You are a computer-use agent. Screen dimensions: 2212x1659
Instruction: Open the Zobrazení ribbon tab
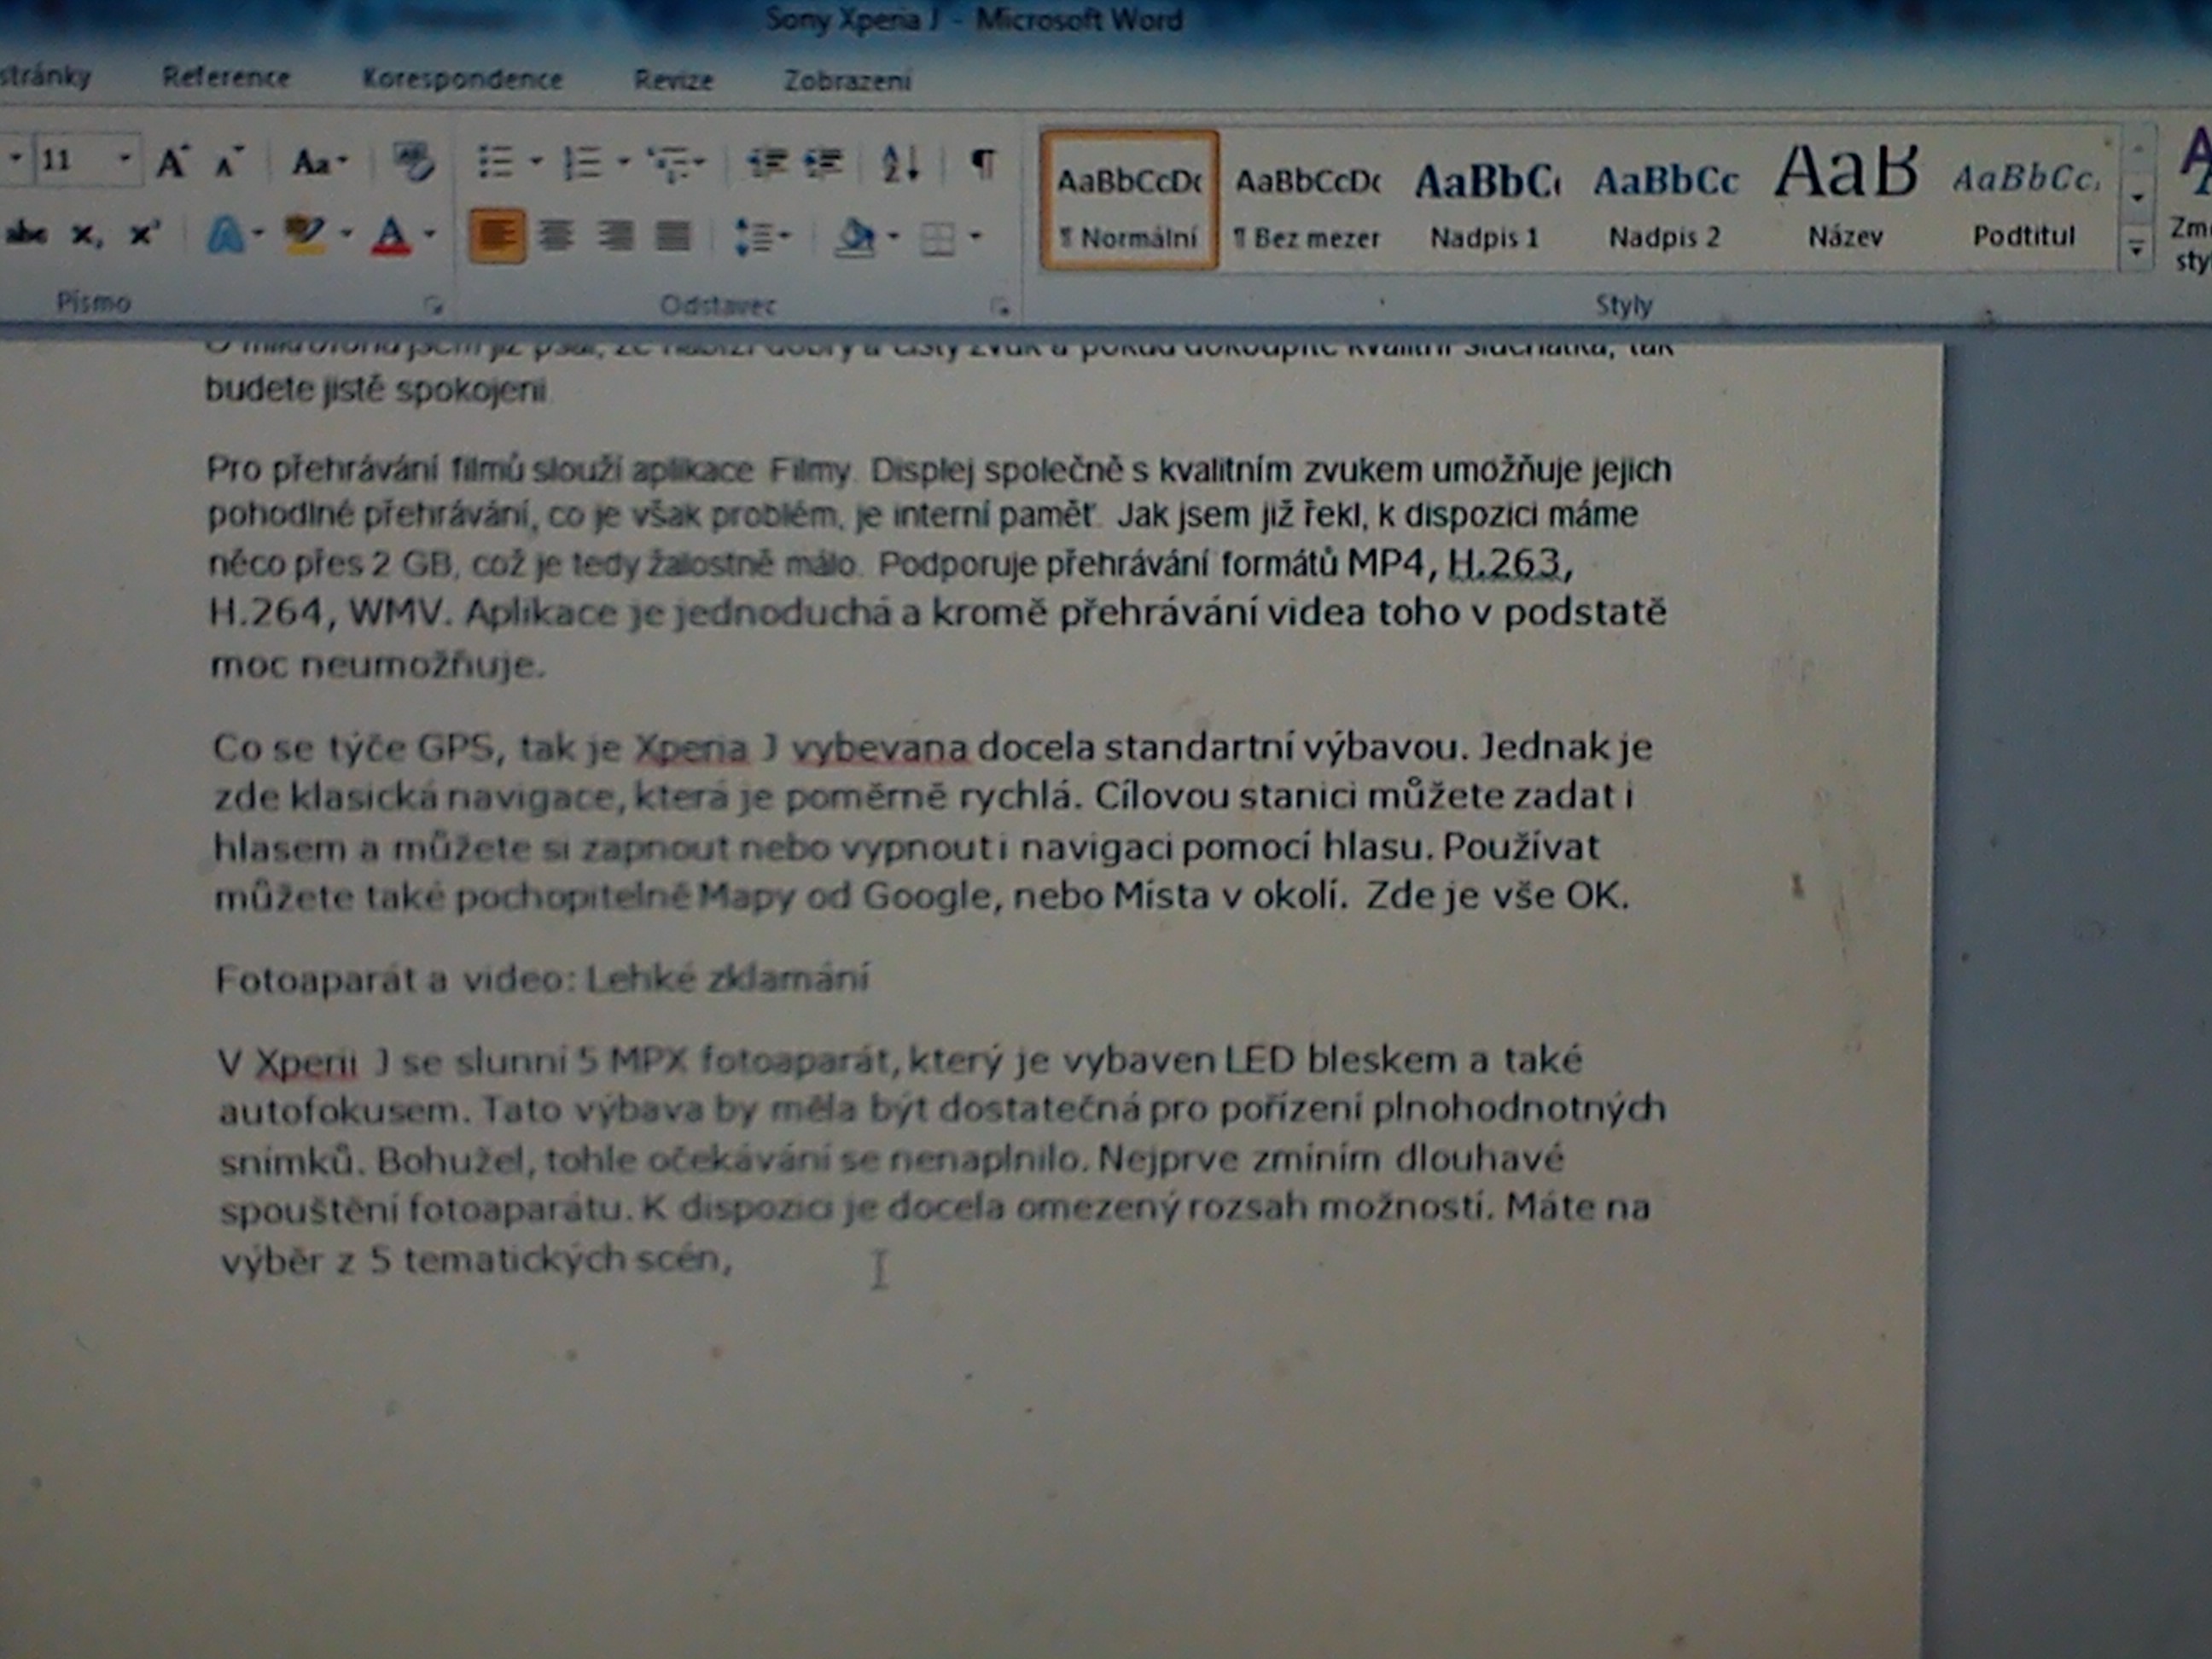(848, 80)
